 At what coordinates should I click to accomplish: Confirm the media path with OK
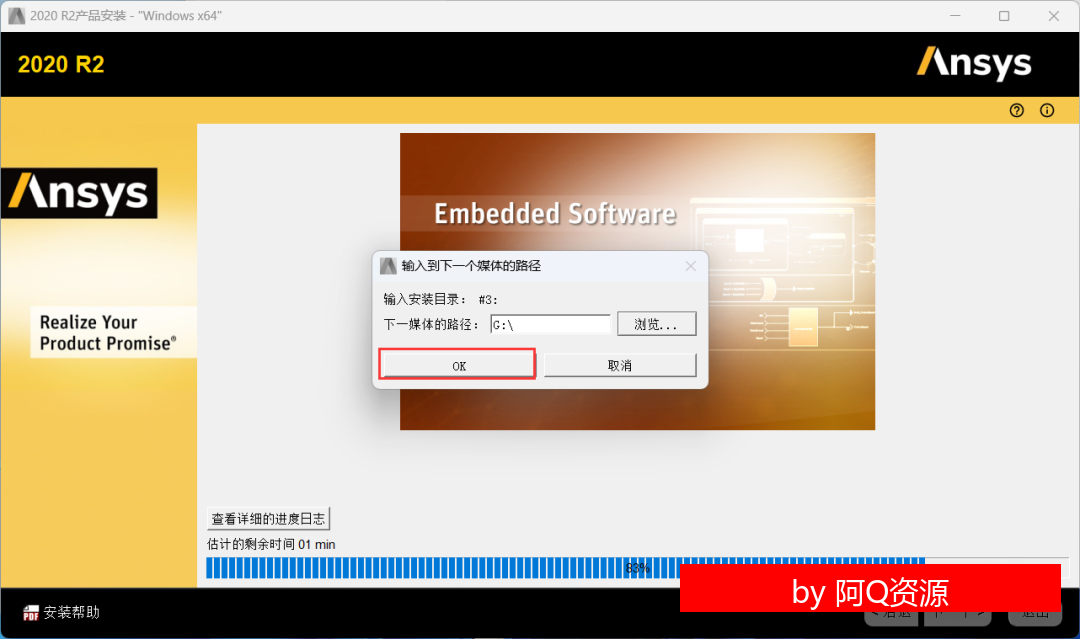pos(458,365)
